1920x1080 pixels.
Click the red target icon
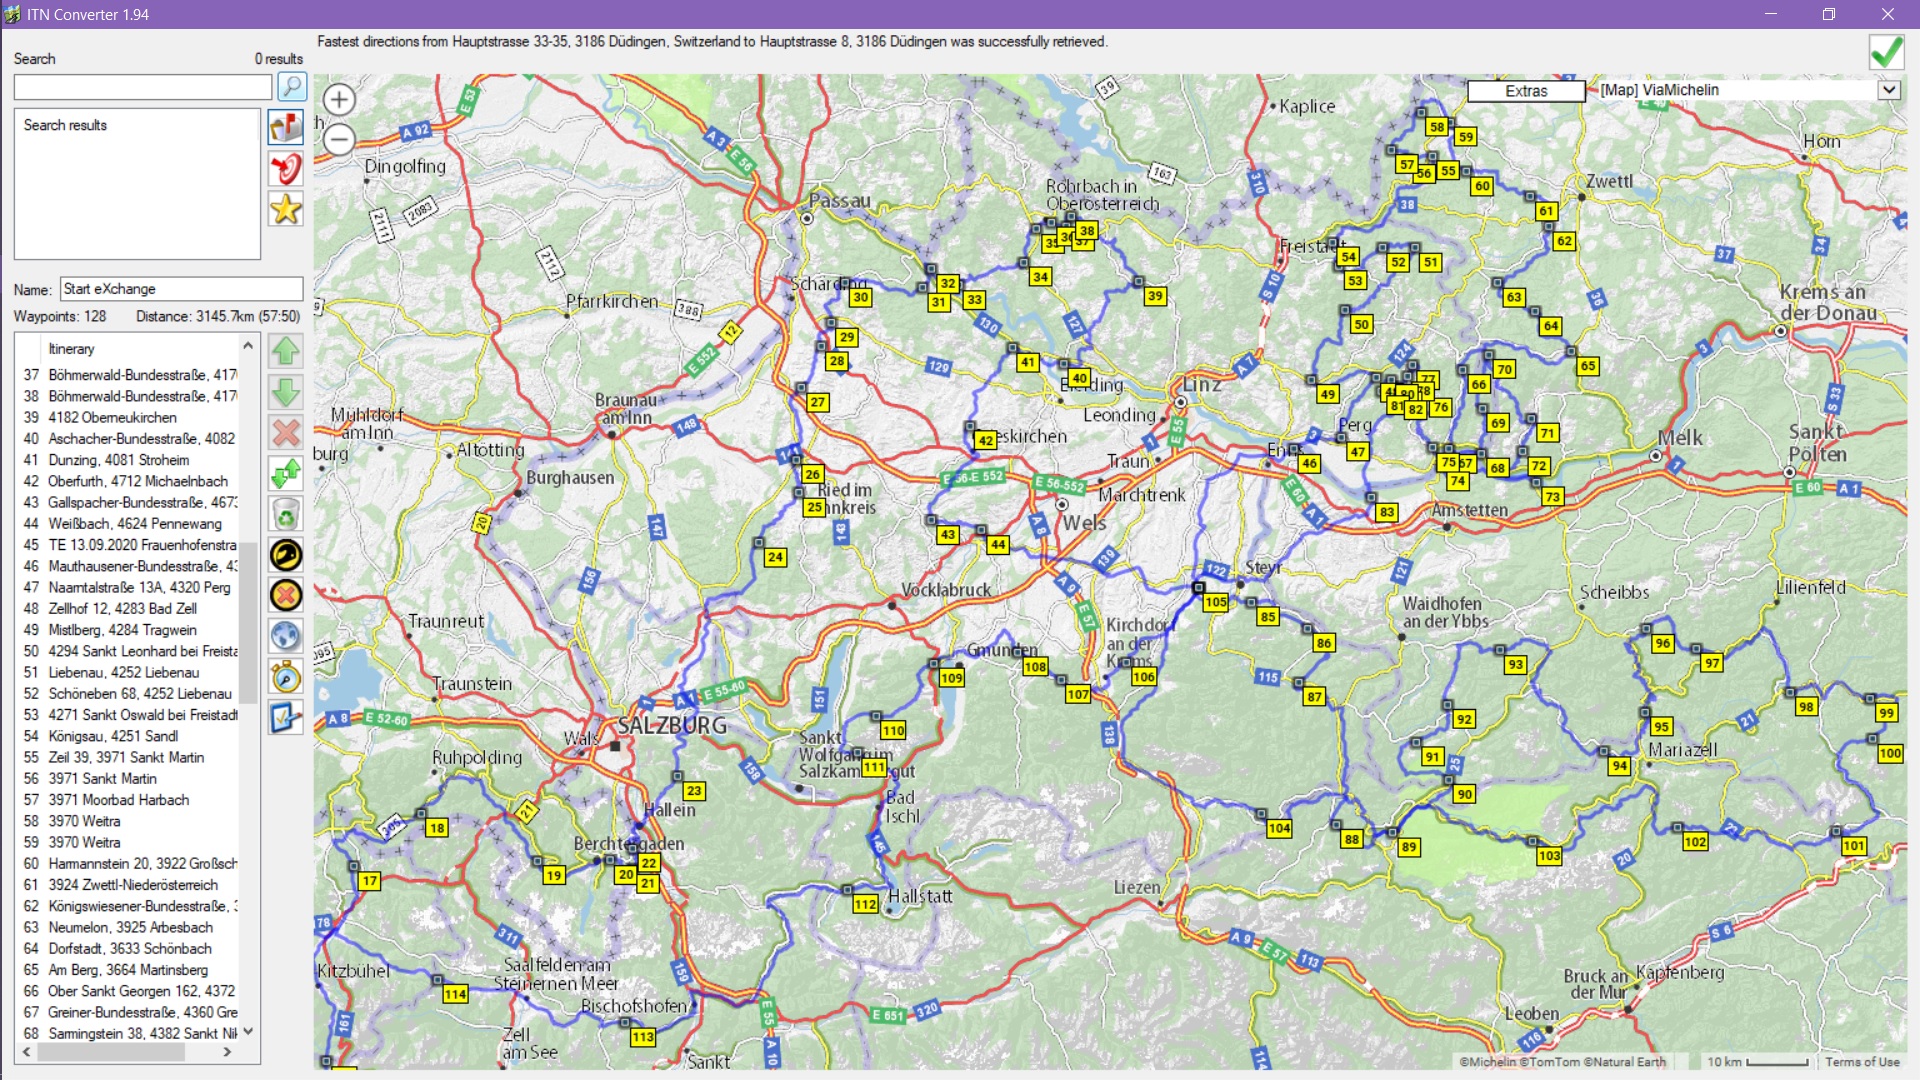click(286, 169)
